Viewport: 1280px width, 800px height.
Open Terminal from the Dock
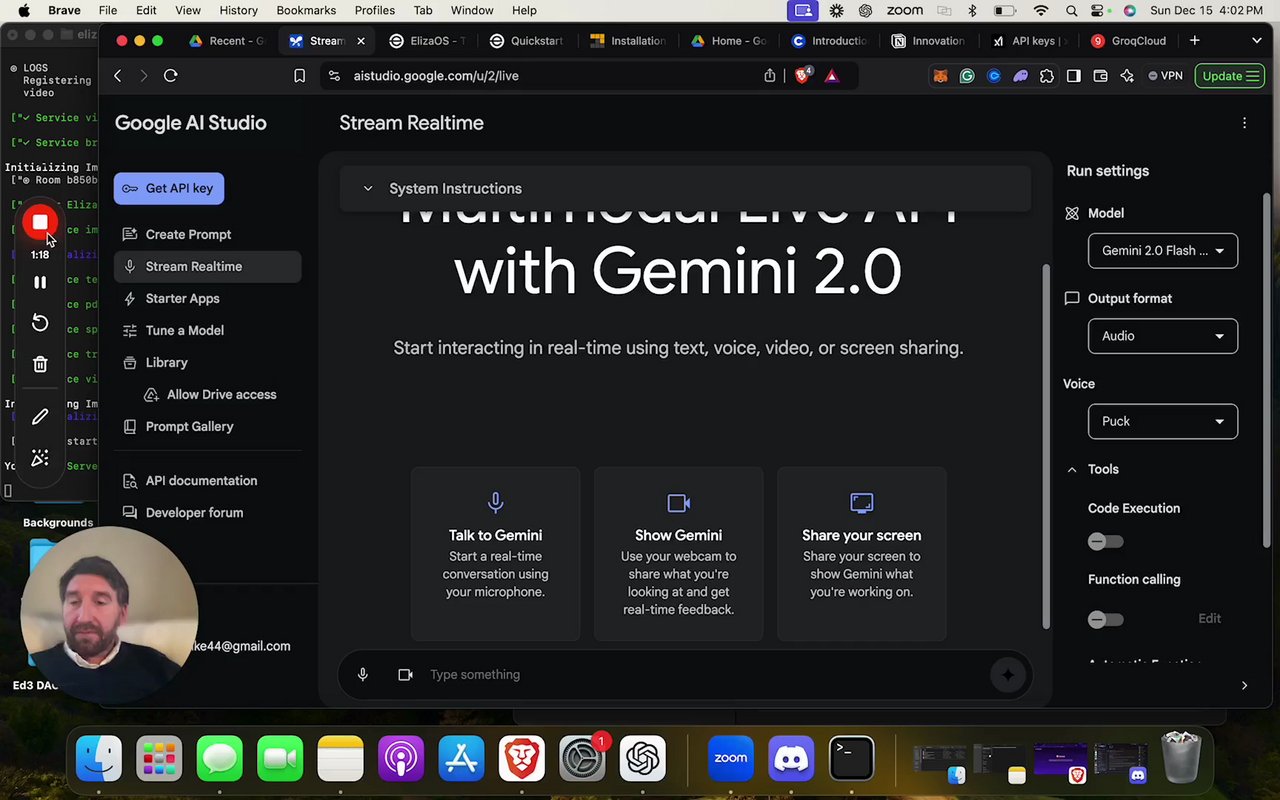(852, 758)
